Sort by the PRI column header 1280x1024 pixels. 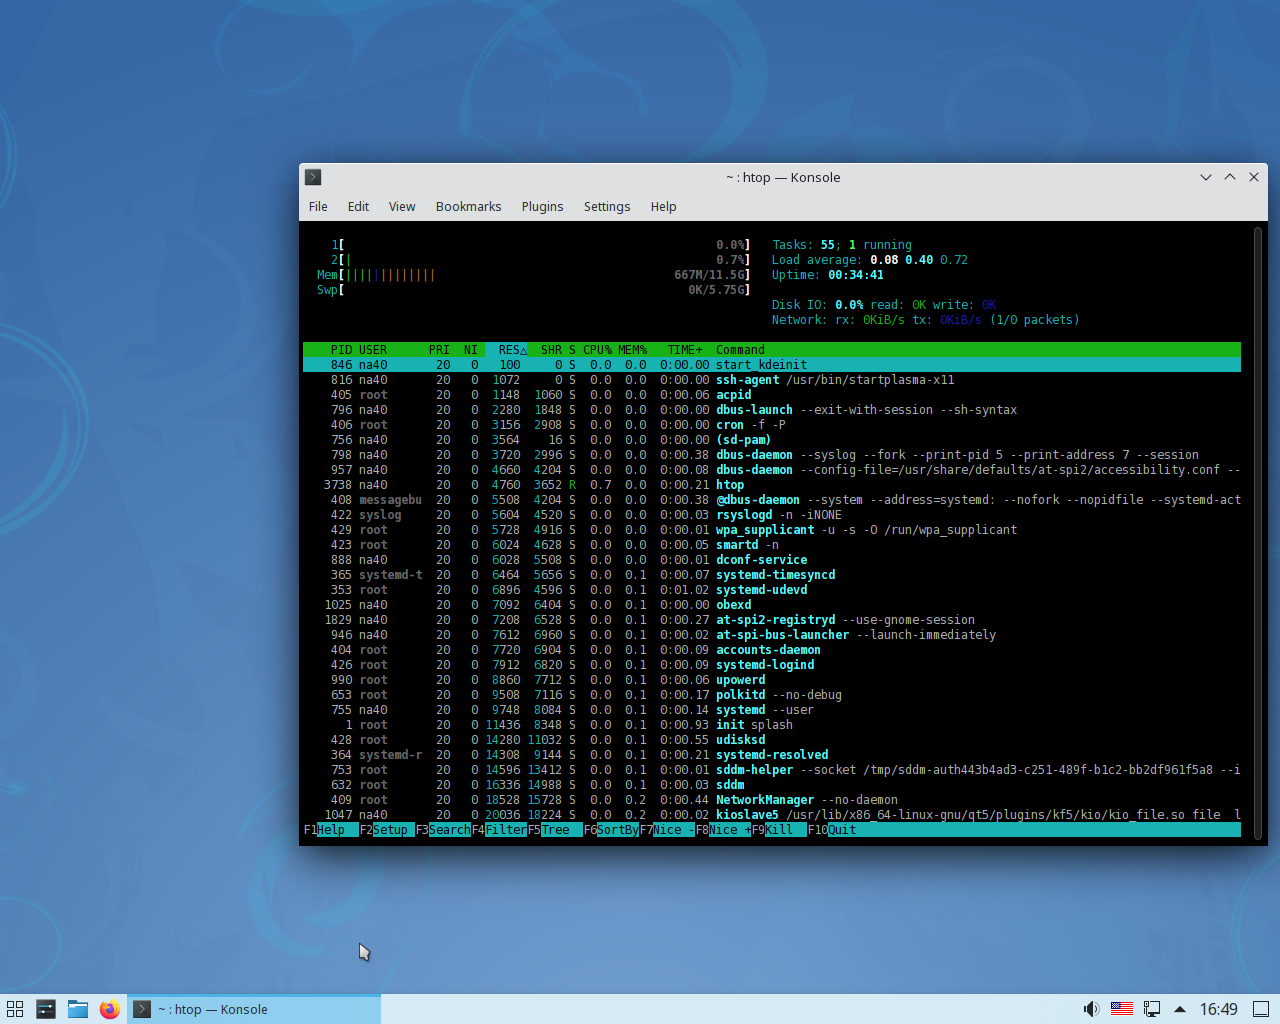point(439,350)
